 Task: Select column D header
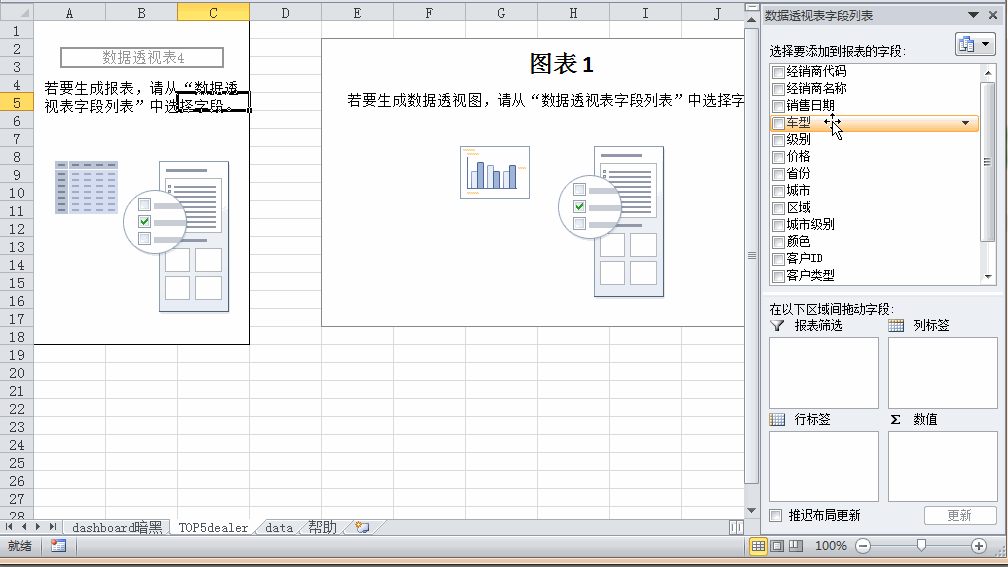click(x=285, y=12)
